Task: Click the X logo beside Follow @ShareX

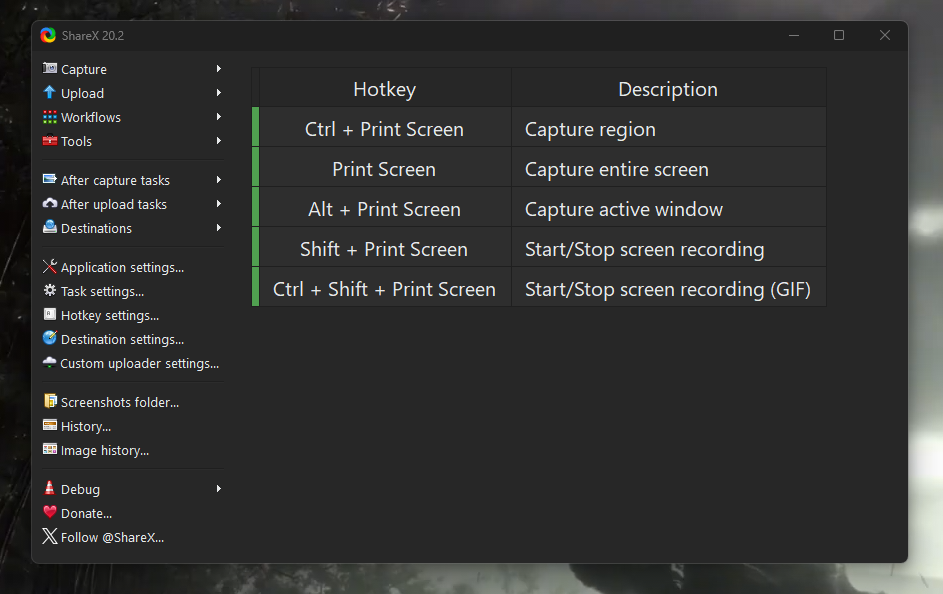Action: pos(50,536)
